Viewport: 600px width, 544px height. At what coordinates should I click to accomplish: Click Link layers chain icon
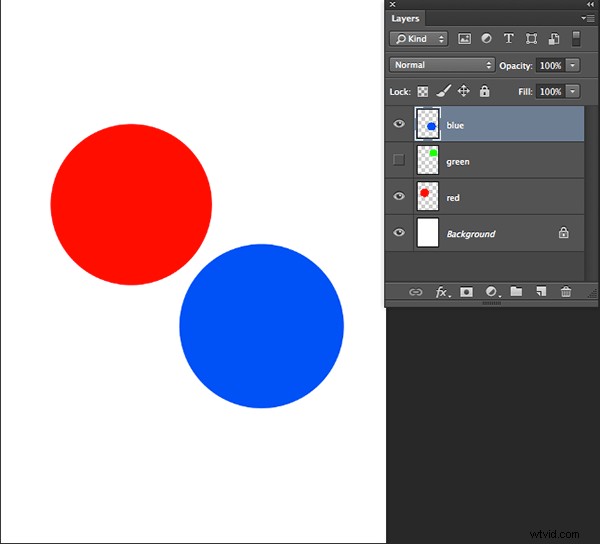(416, 292)
